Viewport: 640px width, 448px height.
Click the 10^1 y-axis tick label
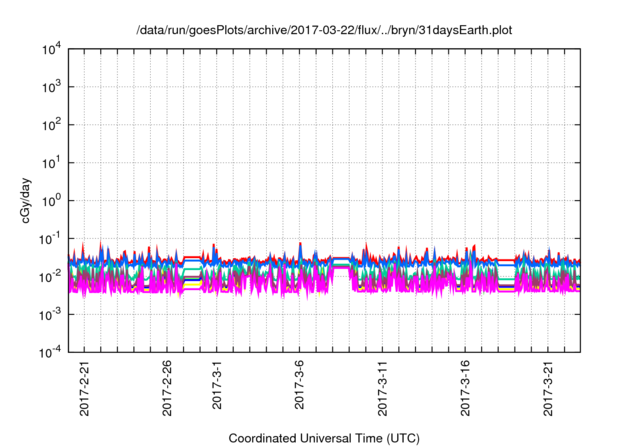52,163
